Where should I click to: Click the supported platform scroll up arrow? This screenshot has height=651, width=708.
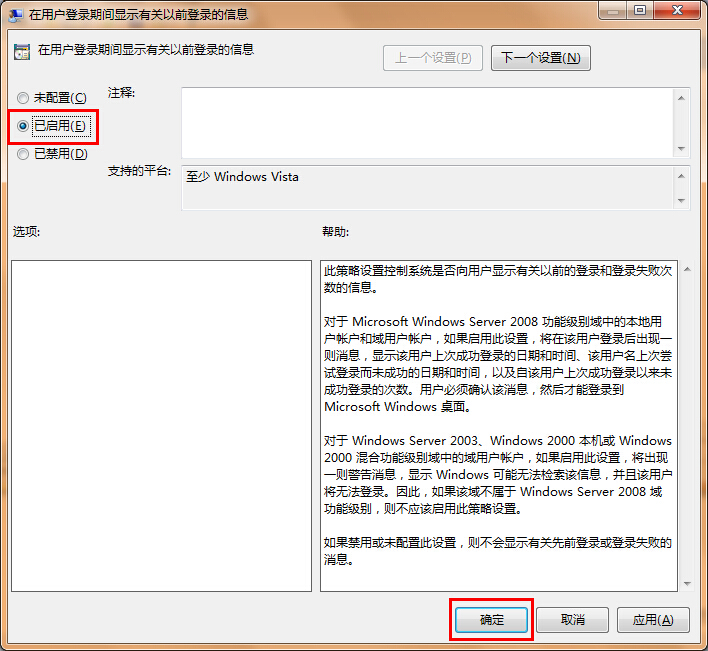(x=681, y=176)
